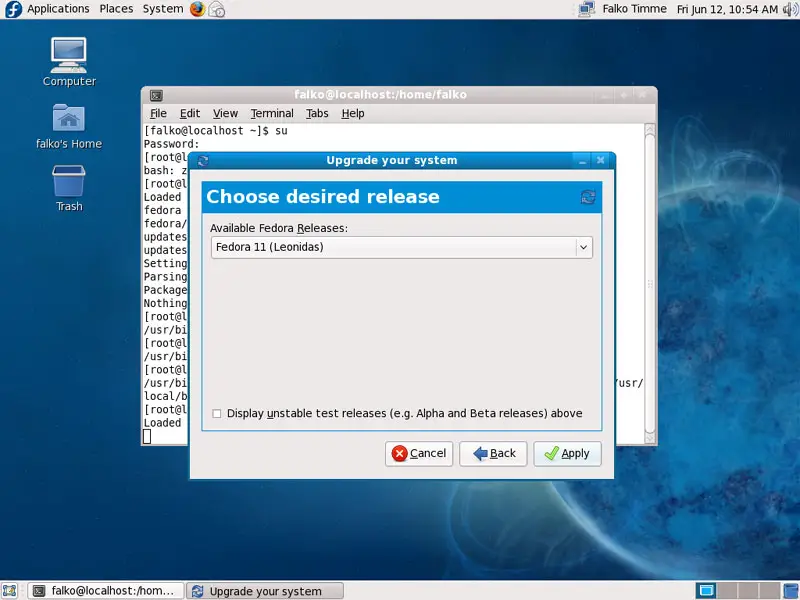800x600 pixels.
Task: Click the Upgrade dialog titlebar refresh icon
Action: 203,161
